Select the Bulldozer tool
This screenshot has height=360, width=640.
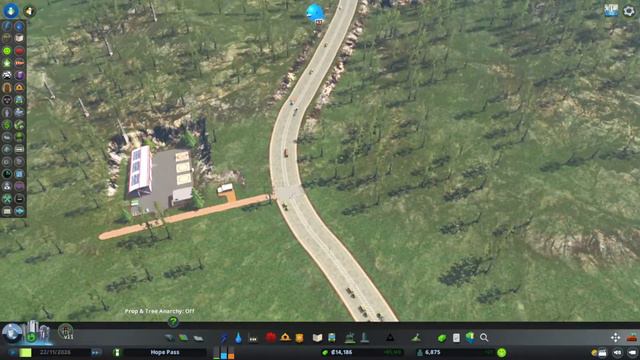coord(632,338)
